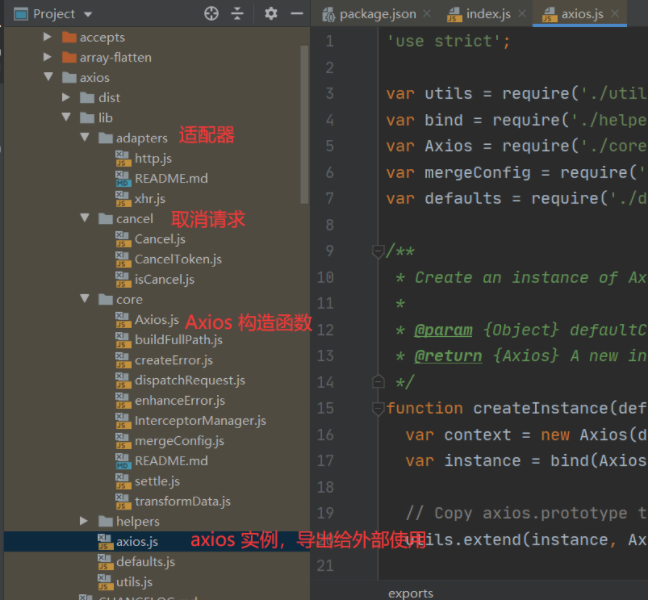Click the collapse all icon in Project toolbar
The height and width of the screenshot is (600, 648).
pos(237,14)
